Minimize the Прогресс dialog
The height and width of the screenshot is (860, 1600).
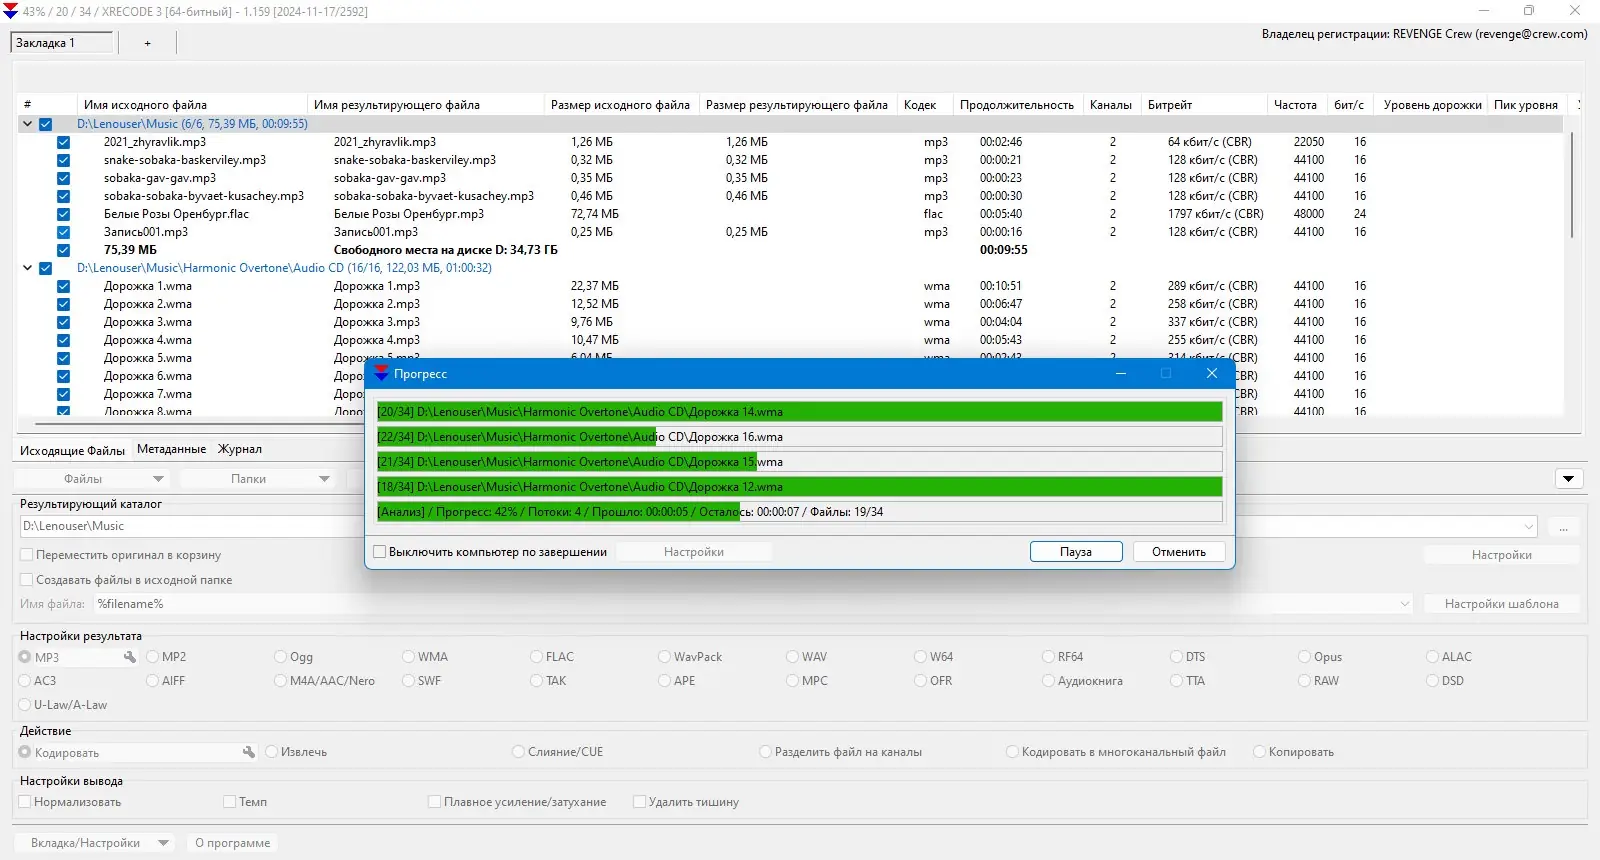coord(1121,373)
